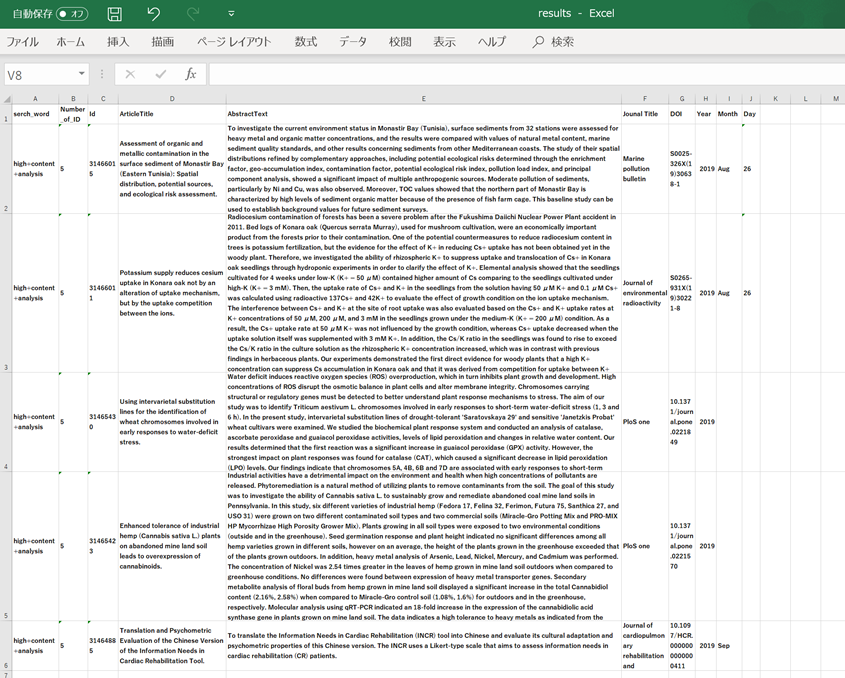Click the formula bar confirm checkmark icon
This screenshot has width=845, height=678.
coord(161,74)
